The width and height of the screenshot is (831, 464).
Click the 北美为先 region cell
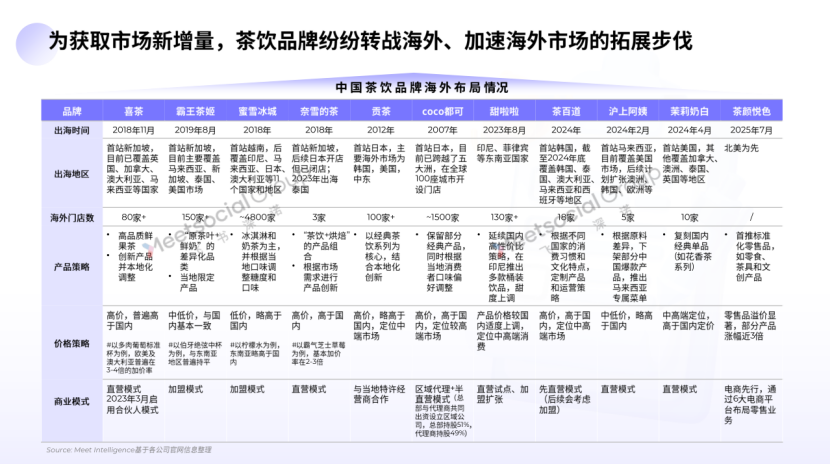(x=741, y=148)
